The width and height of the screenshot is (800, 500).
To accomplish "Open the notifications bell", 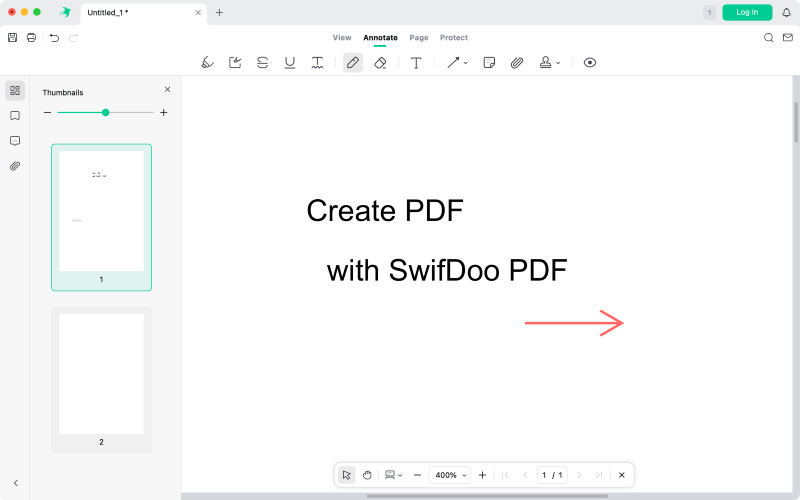I will 786,12.
